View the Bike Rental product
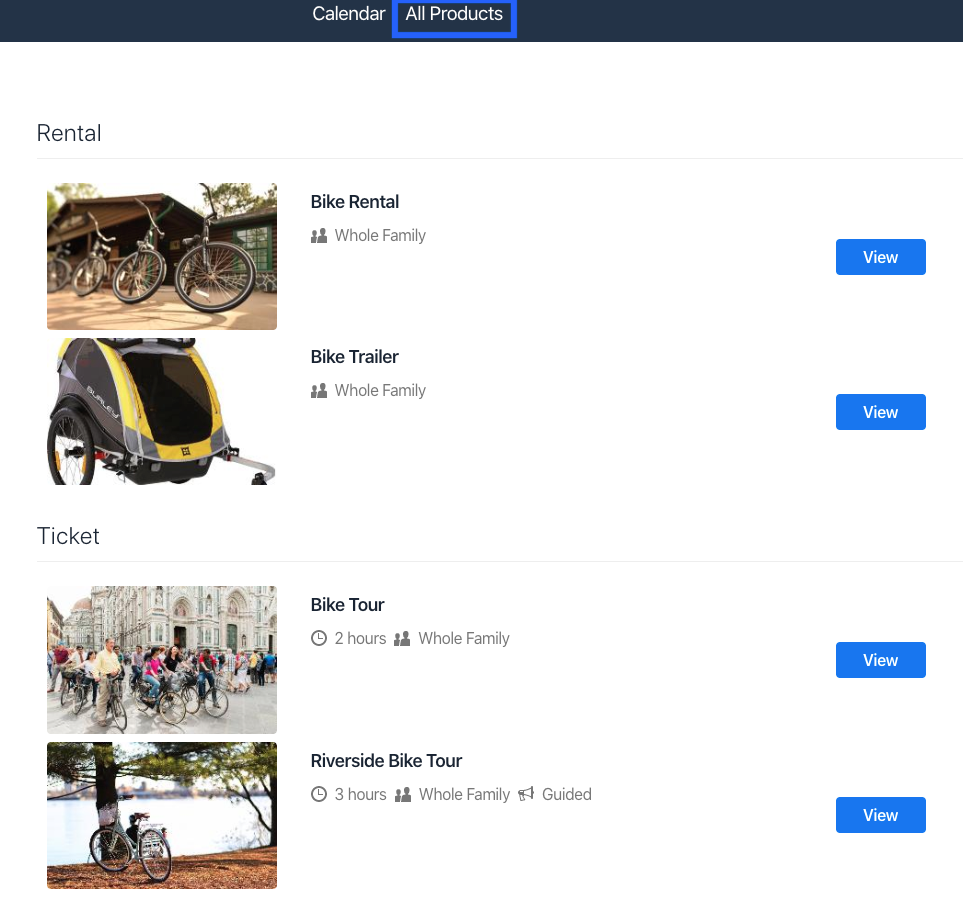963x903 pixels. click(x=880, y=257)
